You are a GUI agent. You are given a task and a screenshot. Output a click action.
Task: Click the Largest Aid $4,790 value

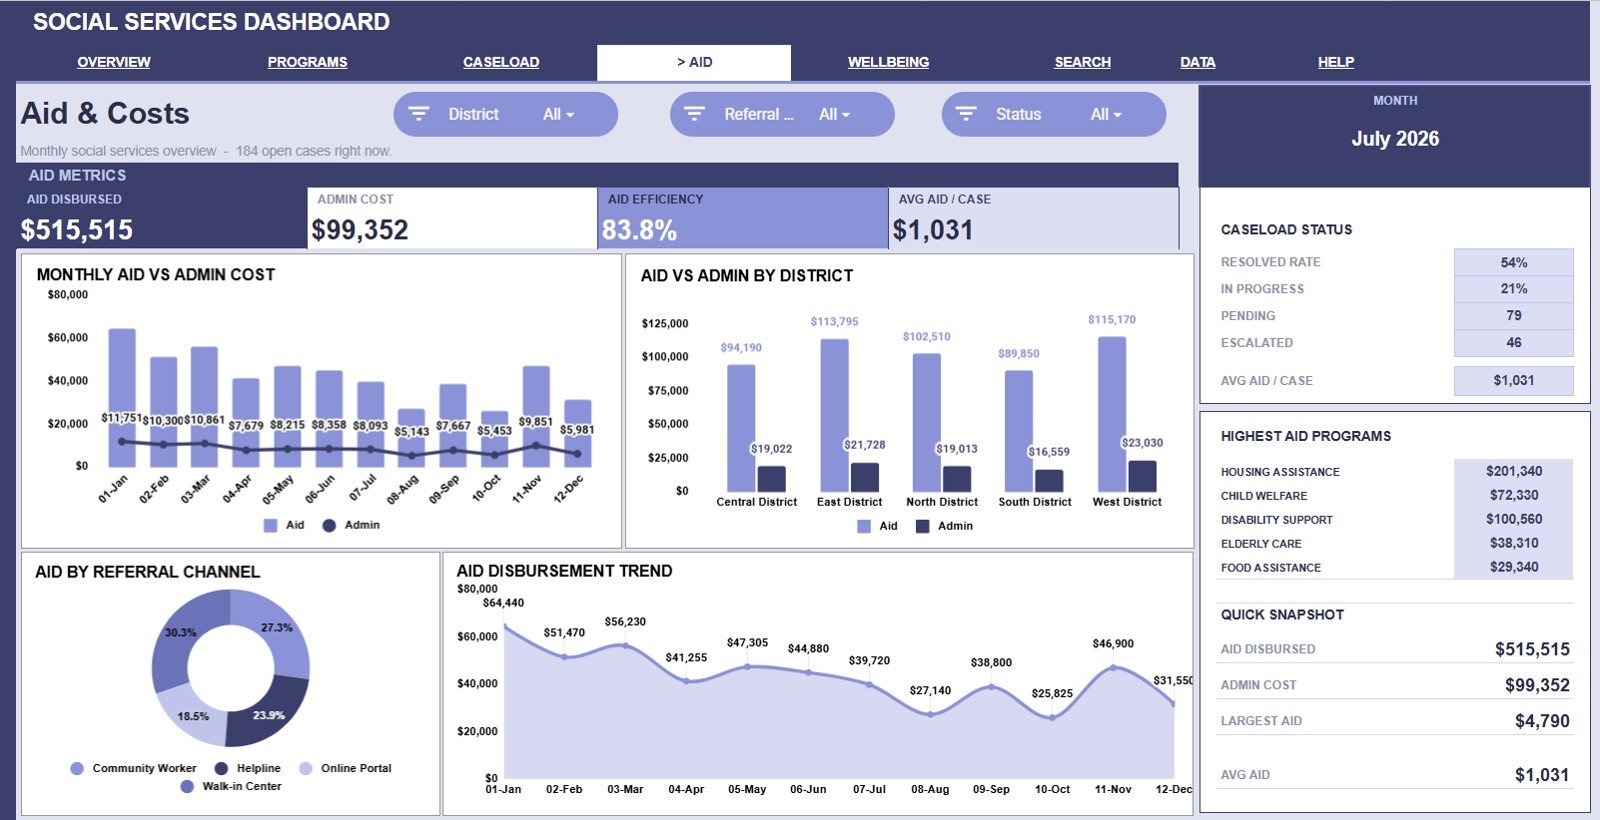1542,721
